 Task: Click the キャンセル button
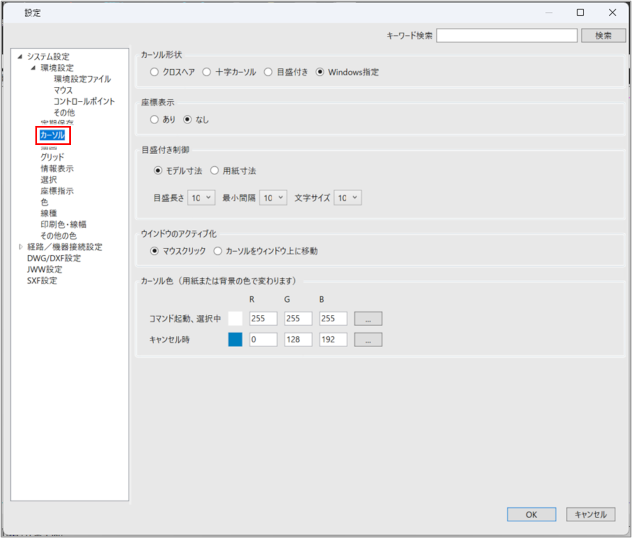pos(590,514)
